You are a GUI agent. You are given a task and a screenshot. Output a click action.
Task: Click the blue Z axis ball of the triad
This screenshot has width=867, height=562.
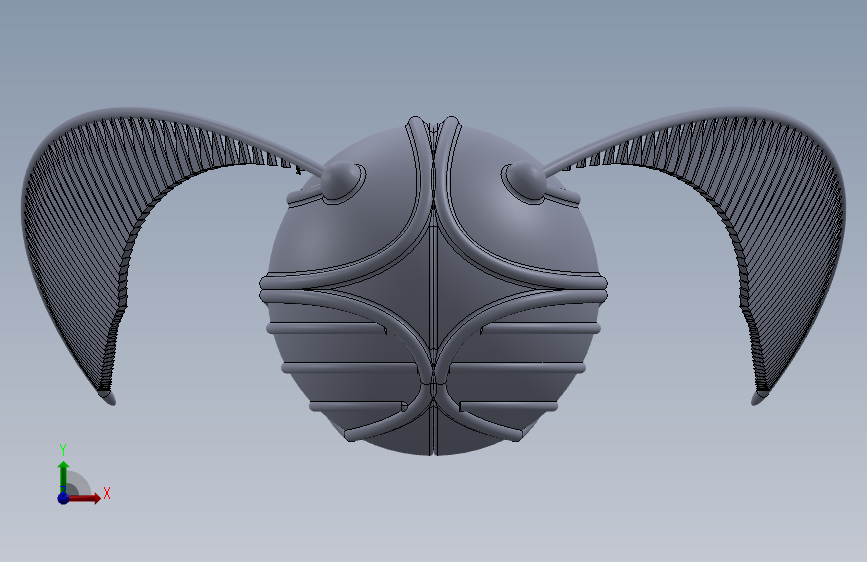click(x=64, y=498)
